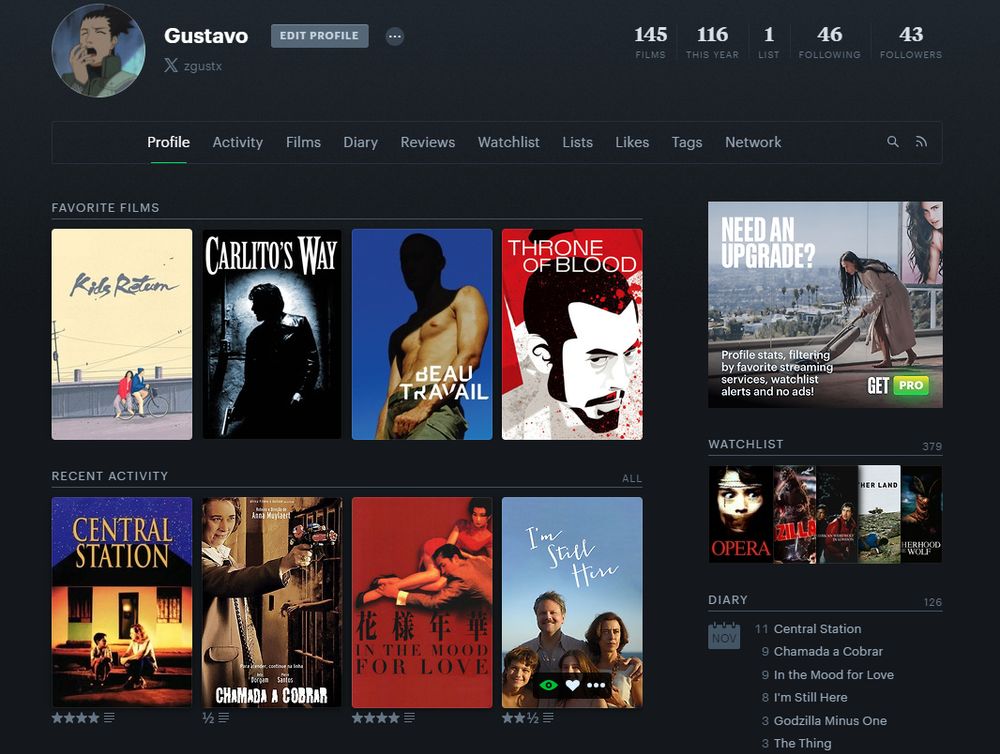Open the Carlito's Way favorite poster

pos(272,334)
